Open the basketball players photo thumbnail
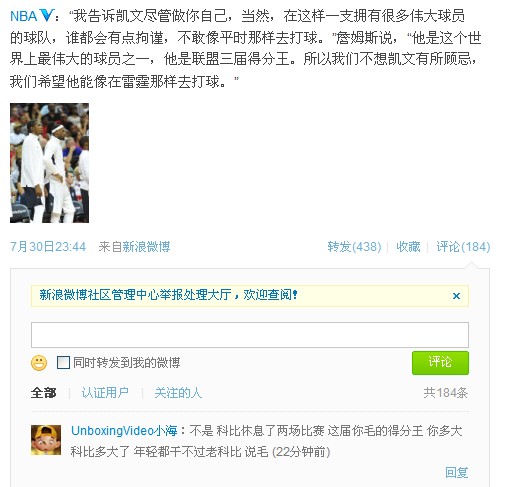This screenshot has width=505, height=487. (49, 163)
